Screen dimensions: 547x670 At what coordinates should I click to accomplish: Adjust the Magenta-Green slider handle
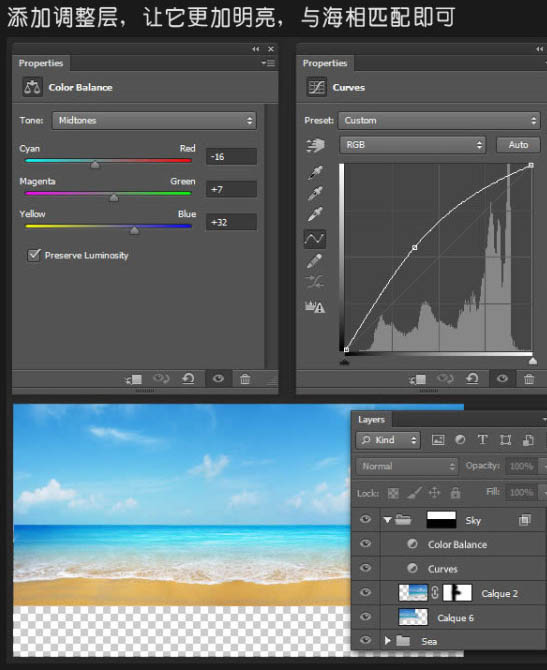(x=114, y=197)
